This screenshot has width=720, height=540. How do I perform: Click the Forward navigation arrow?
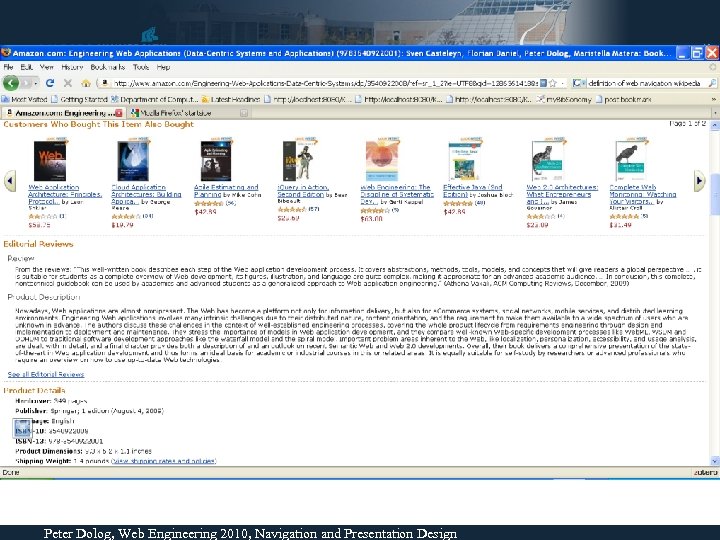pyautogui.click(x=27, y=83)
